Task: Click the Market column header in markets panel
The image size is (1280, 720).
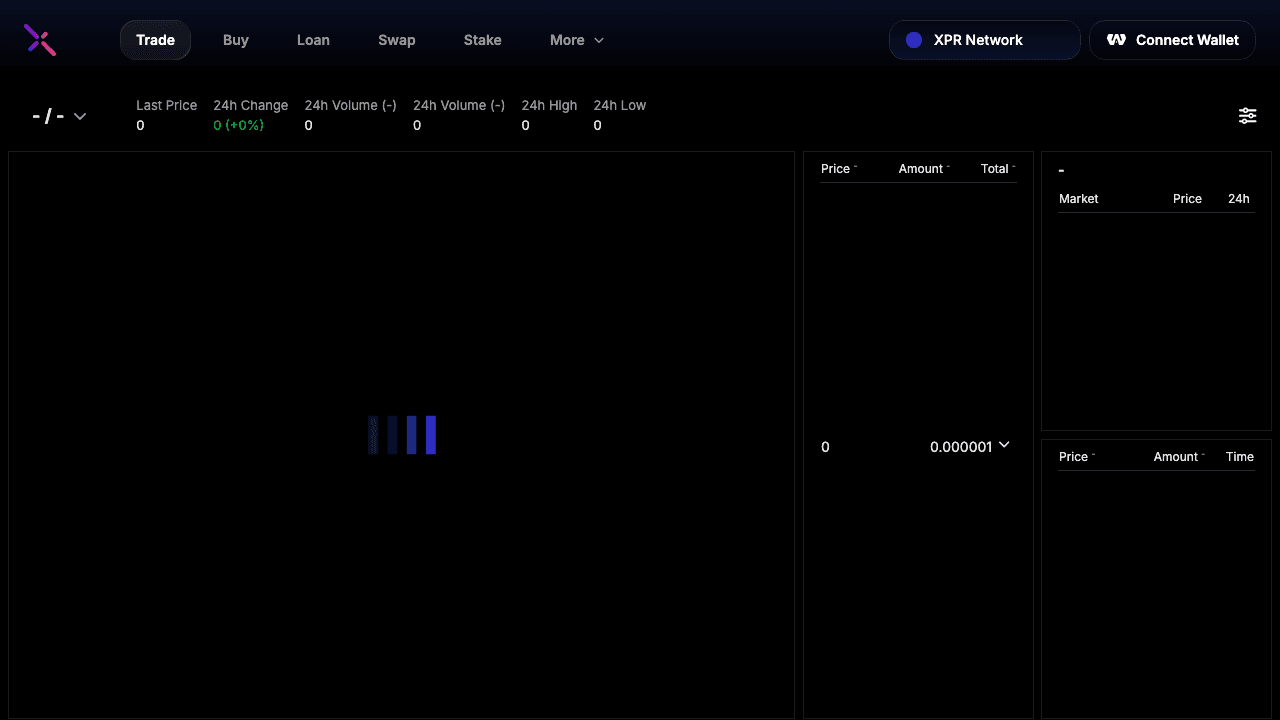Action: 1079,198
